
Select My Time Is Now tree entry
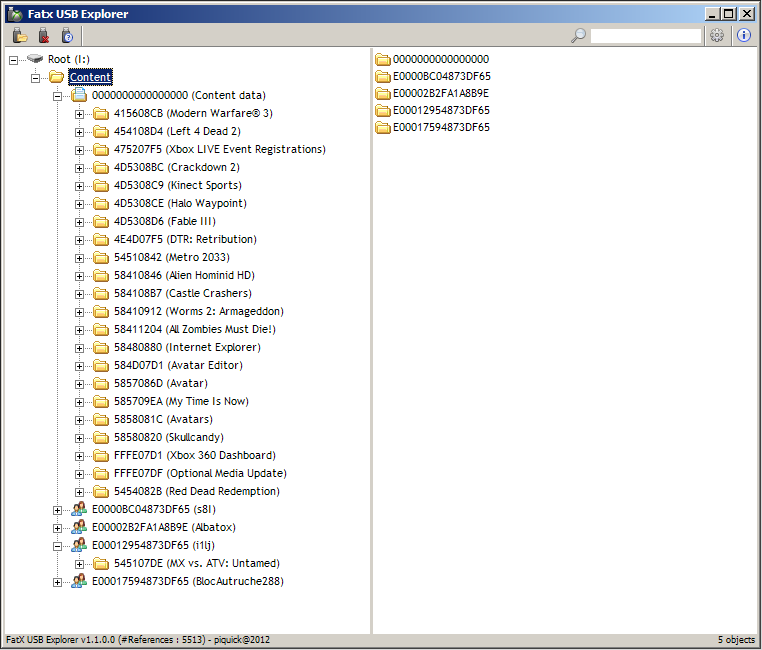[x=181, y=401]
